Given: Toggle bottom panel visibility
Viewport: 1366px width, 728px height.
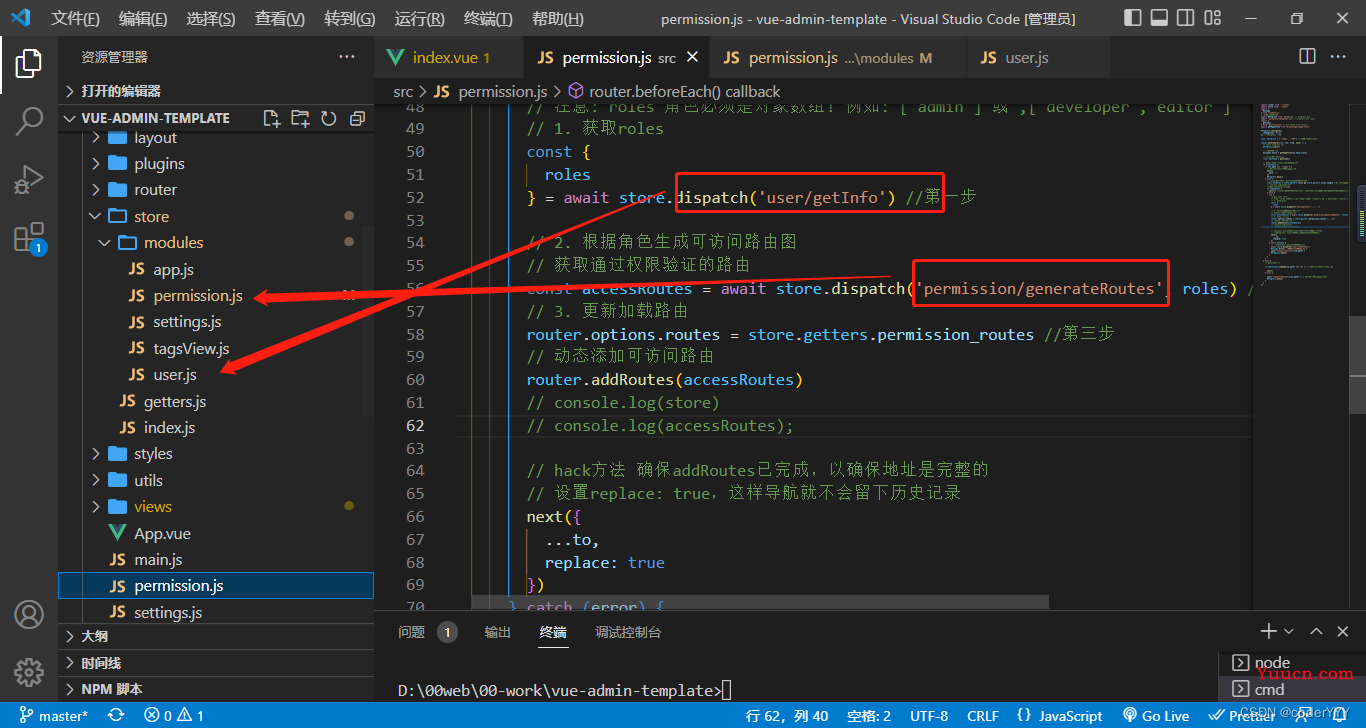Looking at the screenshot, I should (1158, 18).
